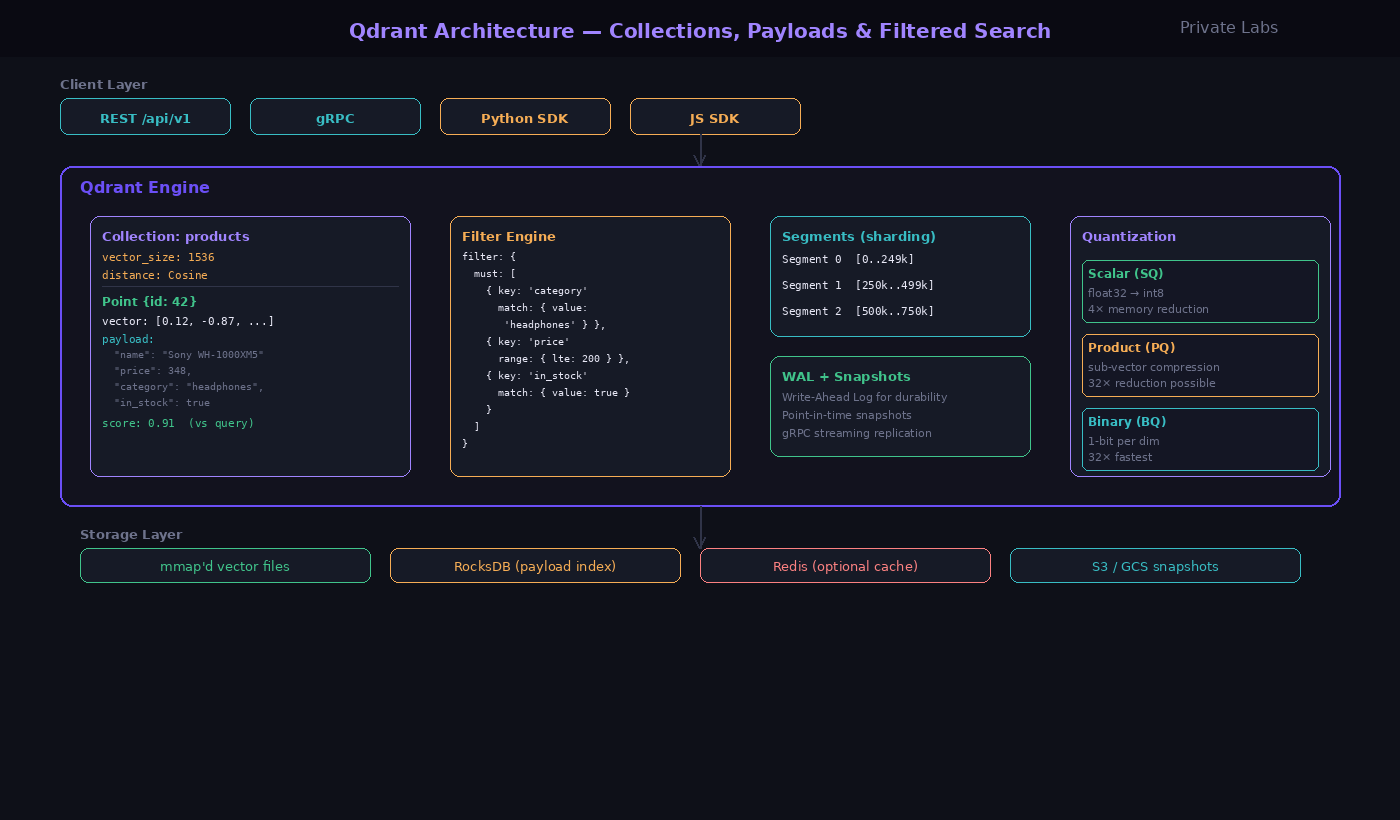The width and height of the screenshot is (1400, 820).
Task: Select the Binary (BQ) quantization card
Action: 1200,439
